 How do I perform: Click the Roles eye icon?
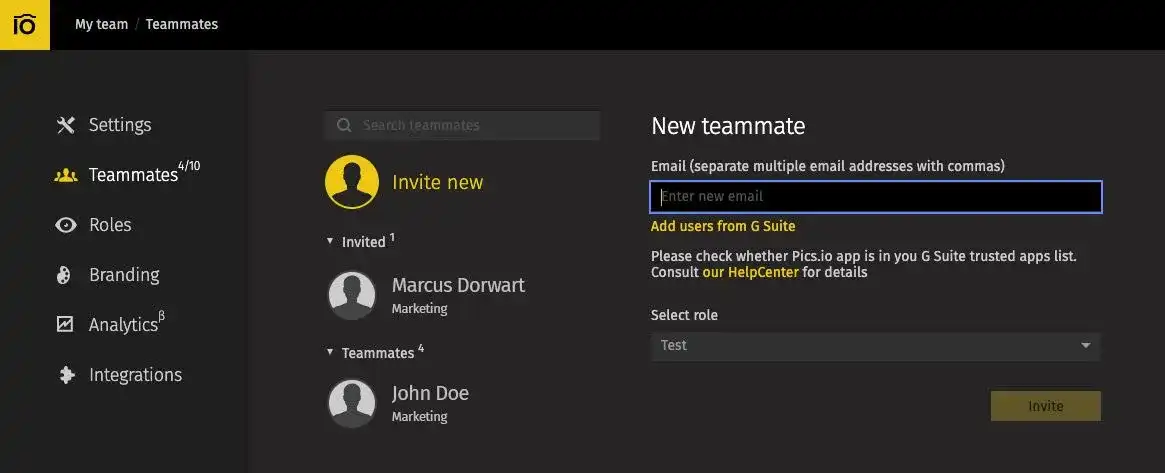[x=65, y=225]
